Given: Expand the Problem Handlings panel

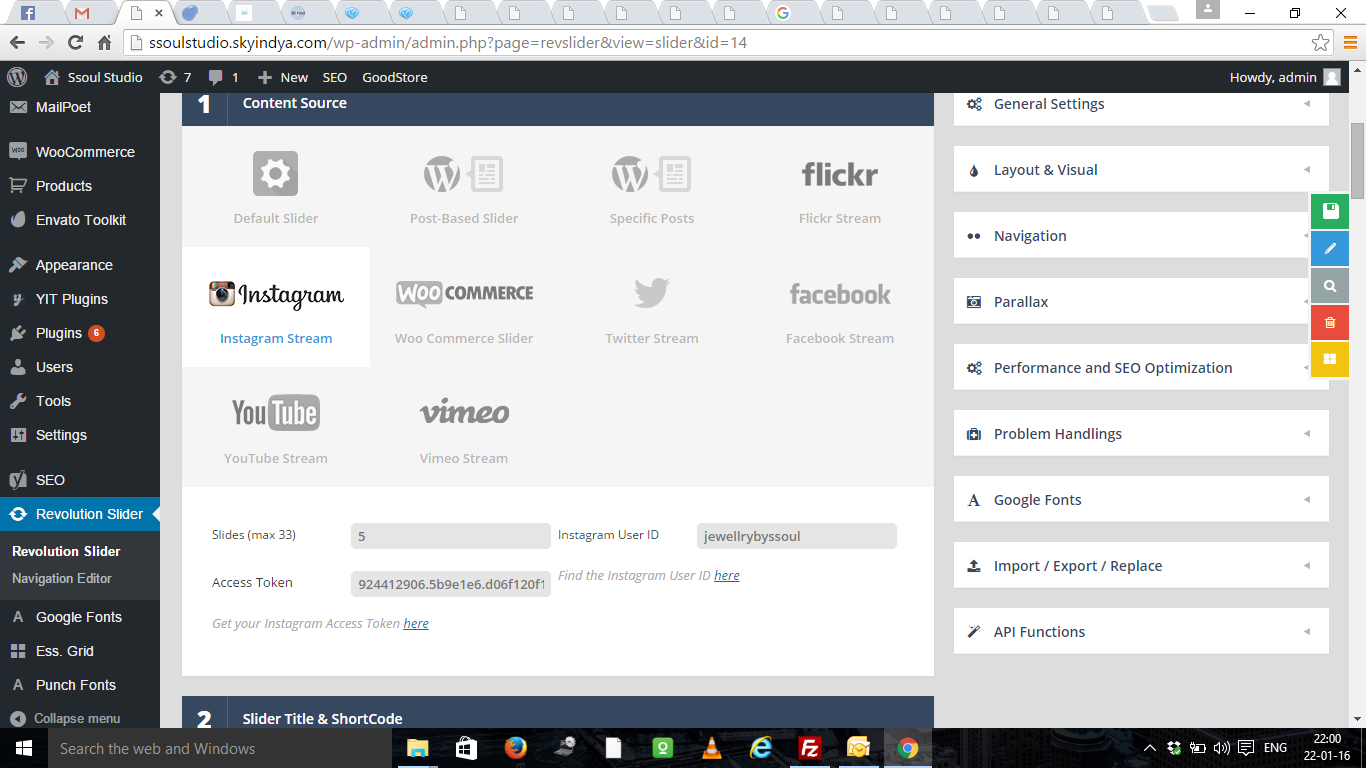Looking at the screenshot, I should pos(1141,434).
